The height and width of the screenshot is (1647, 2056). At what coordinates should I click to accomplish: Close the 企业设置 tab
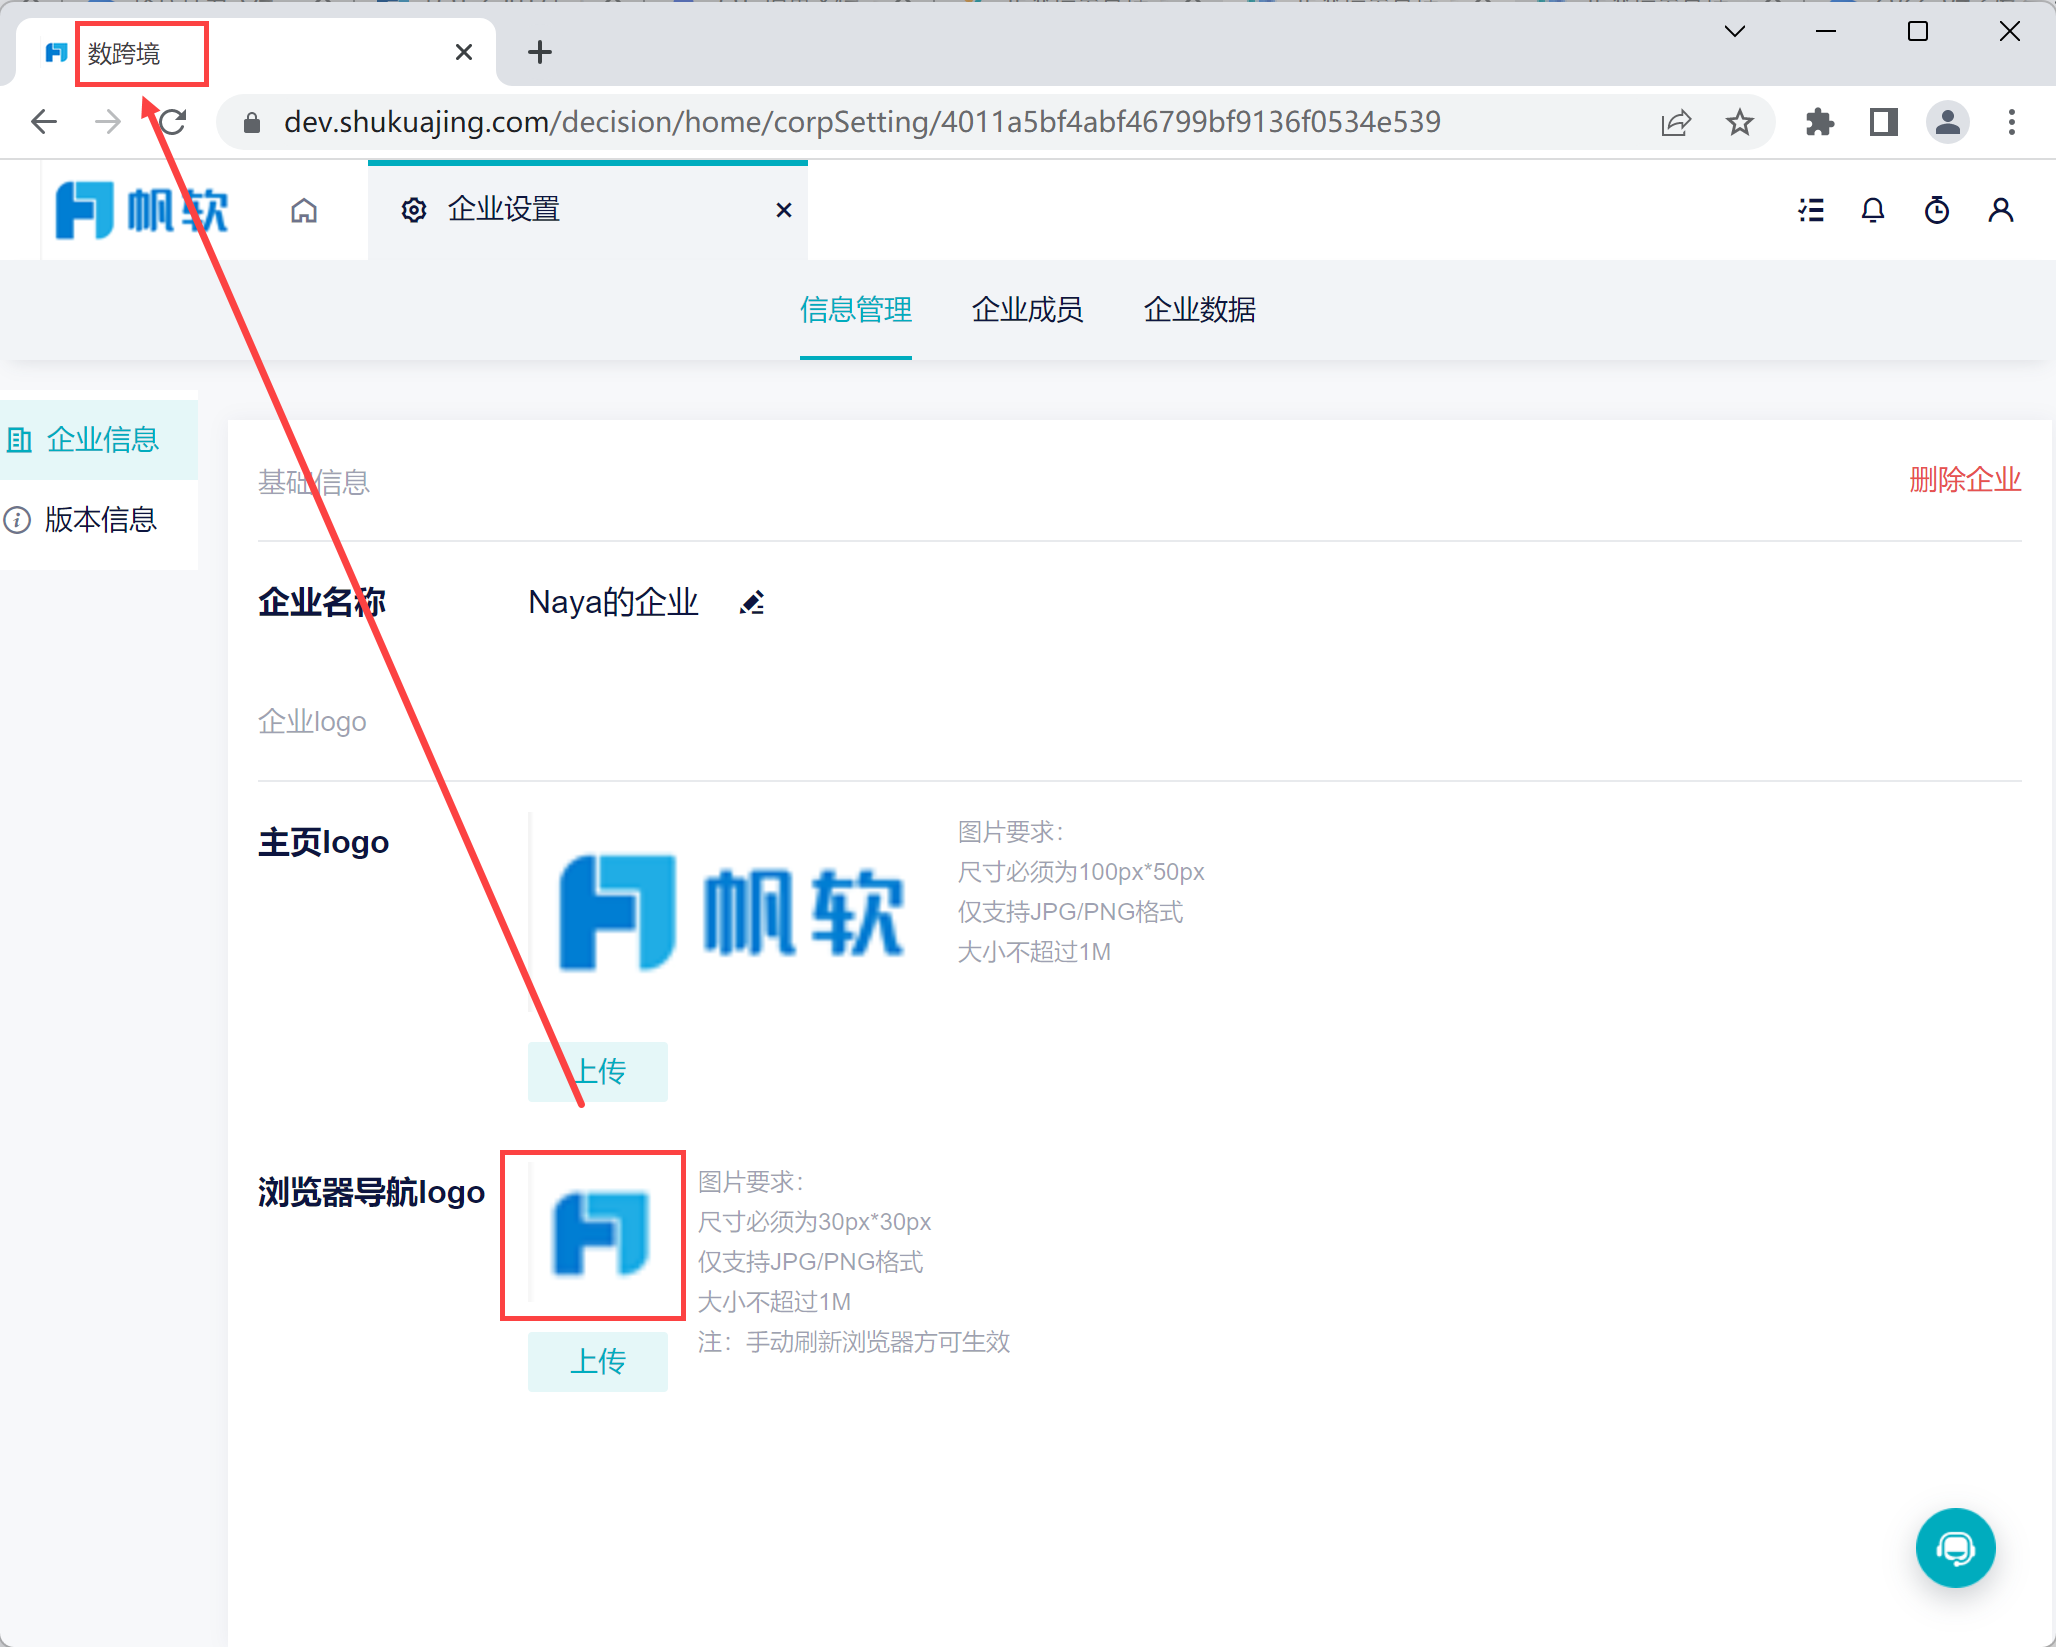tap(784, 210)
